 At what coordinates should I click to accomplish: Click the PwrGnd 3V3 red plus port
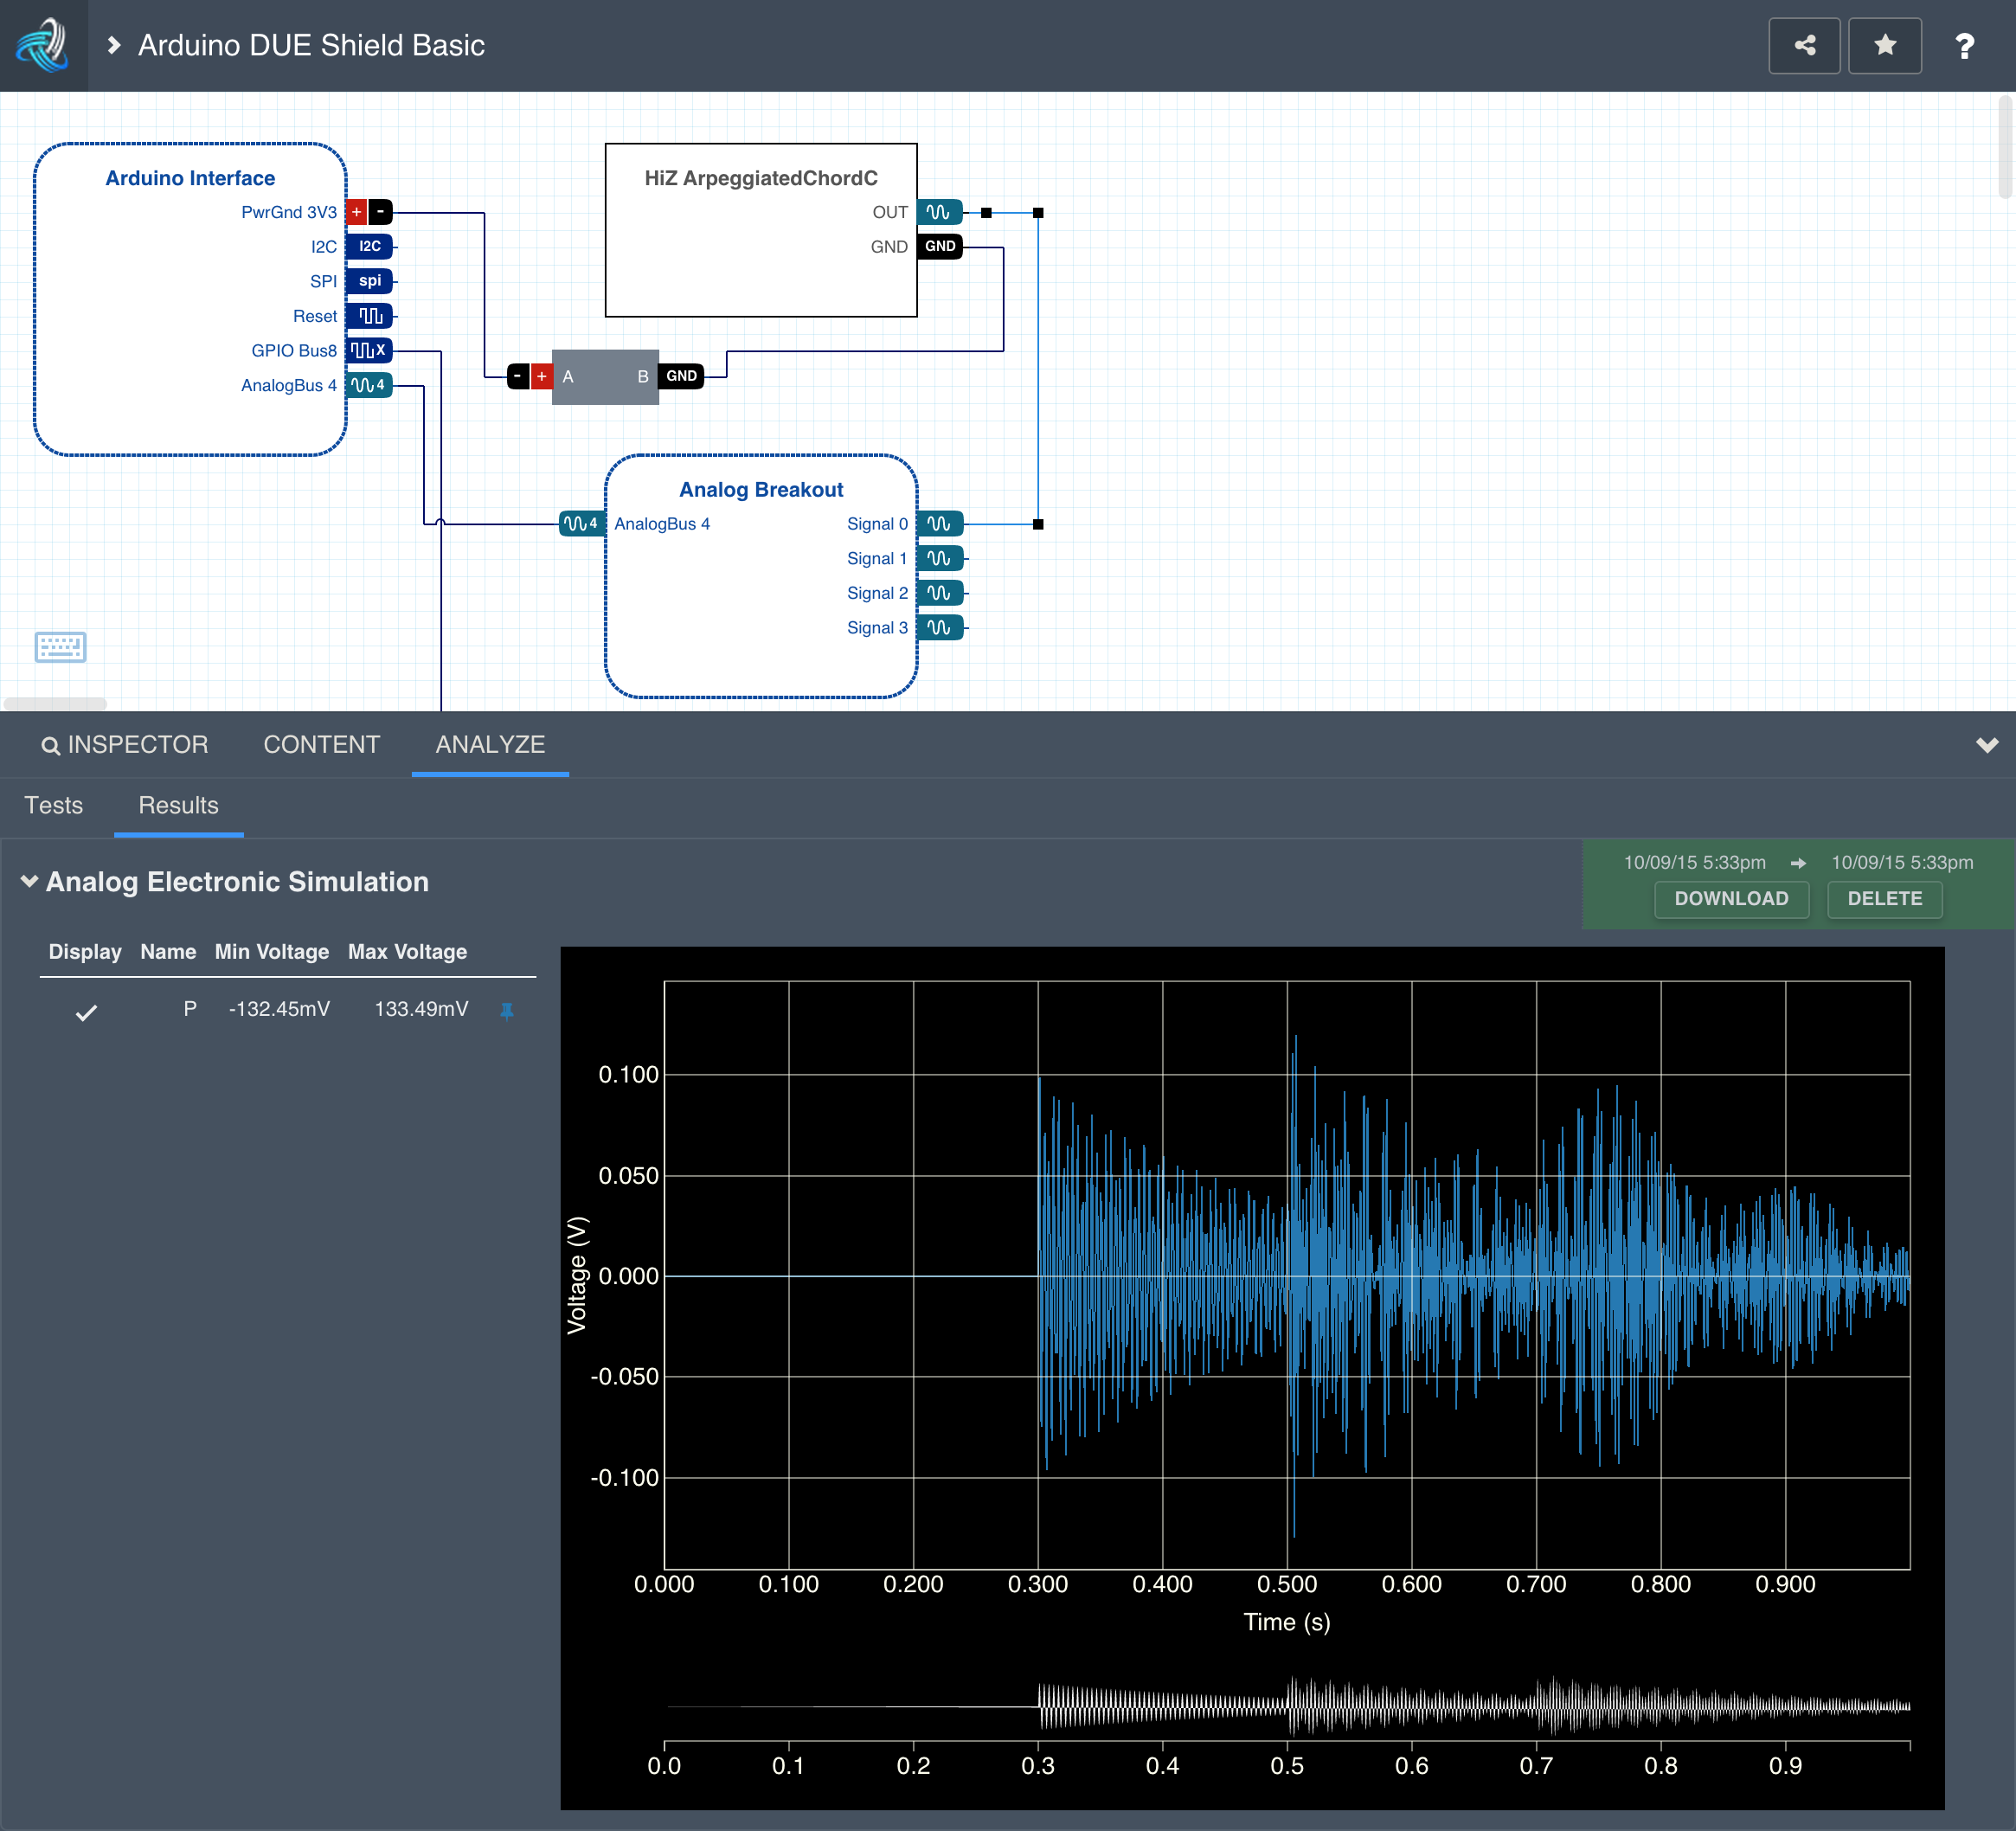pos(356,212)
